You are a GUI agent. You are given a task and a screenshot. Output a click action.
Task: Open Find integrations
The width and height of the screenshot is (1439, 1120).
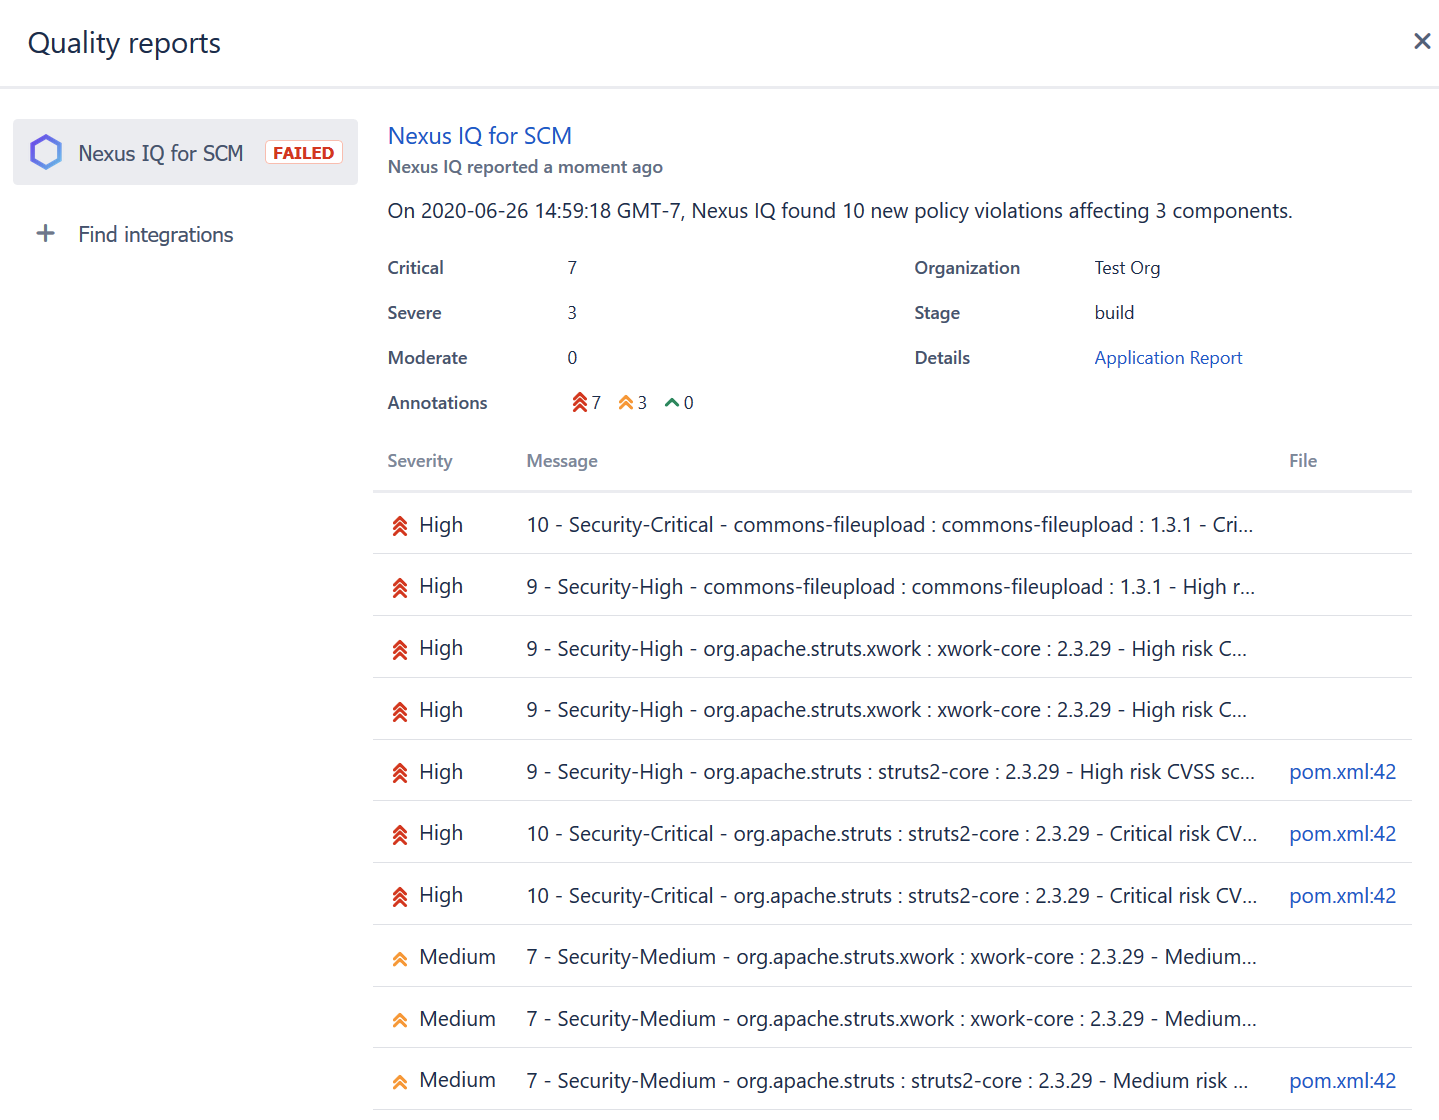[x=156, y=234]
